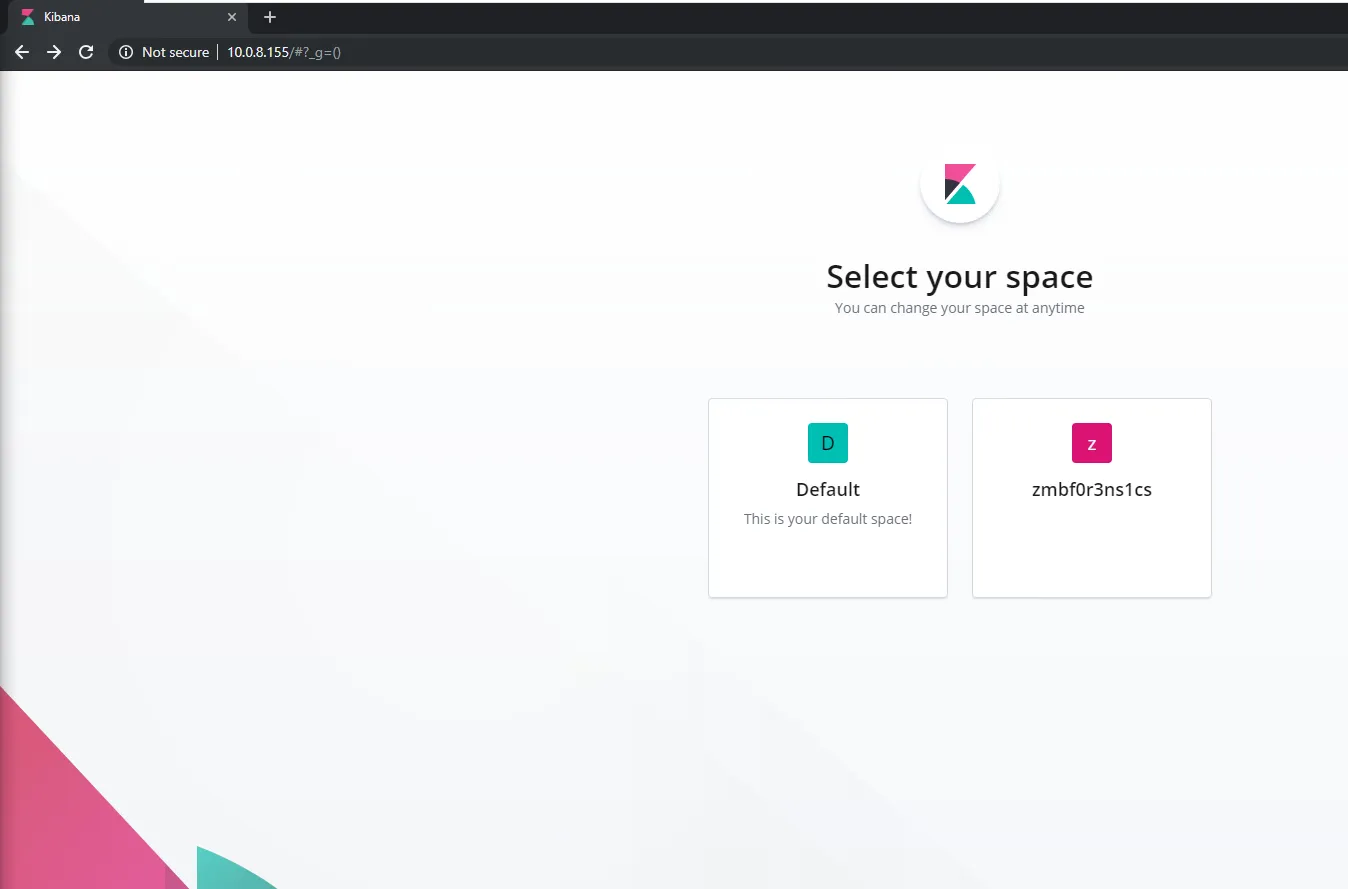
Task: Click the Kibana favicon on the browser tab
Action: (x=27, y=16)
